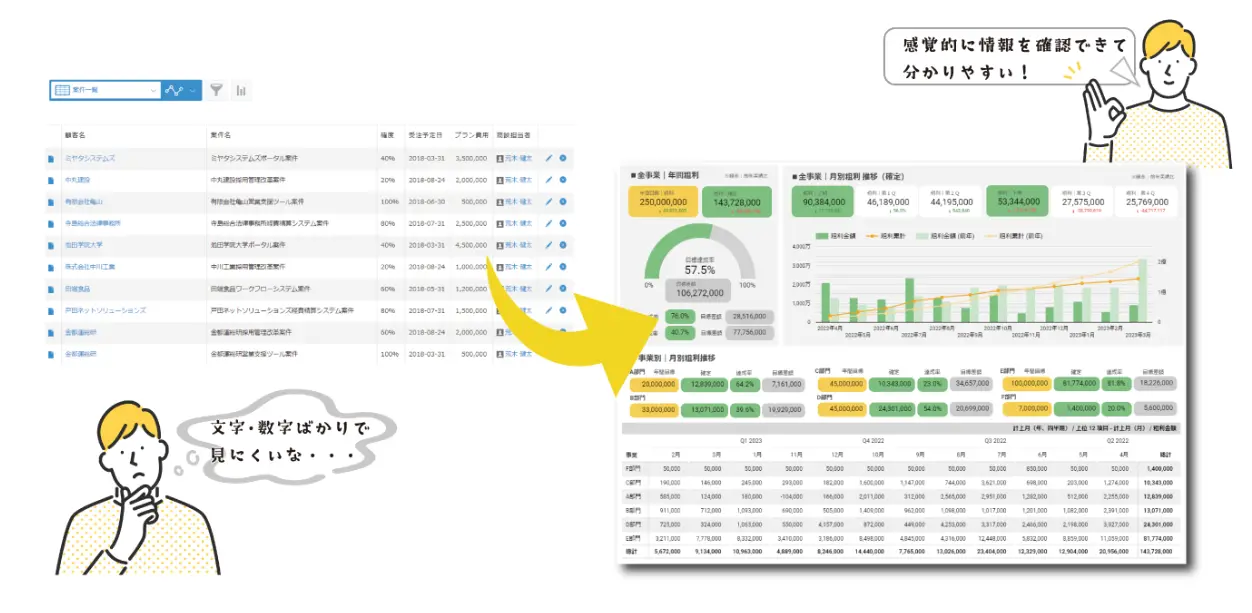
Task: Delete the ミヤタシステムズ record
Action: (x=563, y=158)
